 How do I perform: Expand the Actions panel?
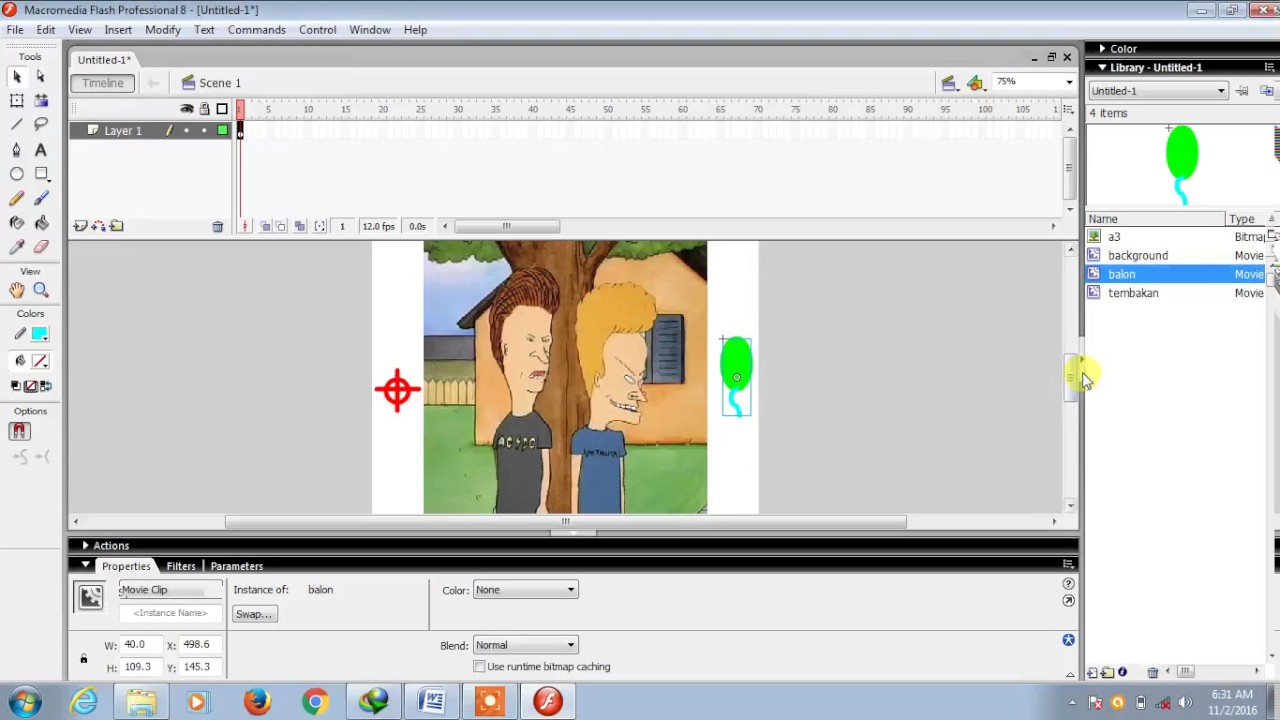(85, 546)
